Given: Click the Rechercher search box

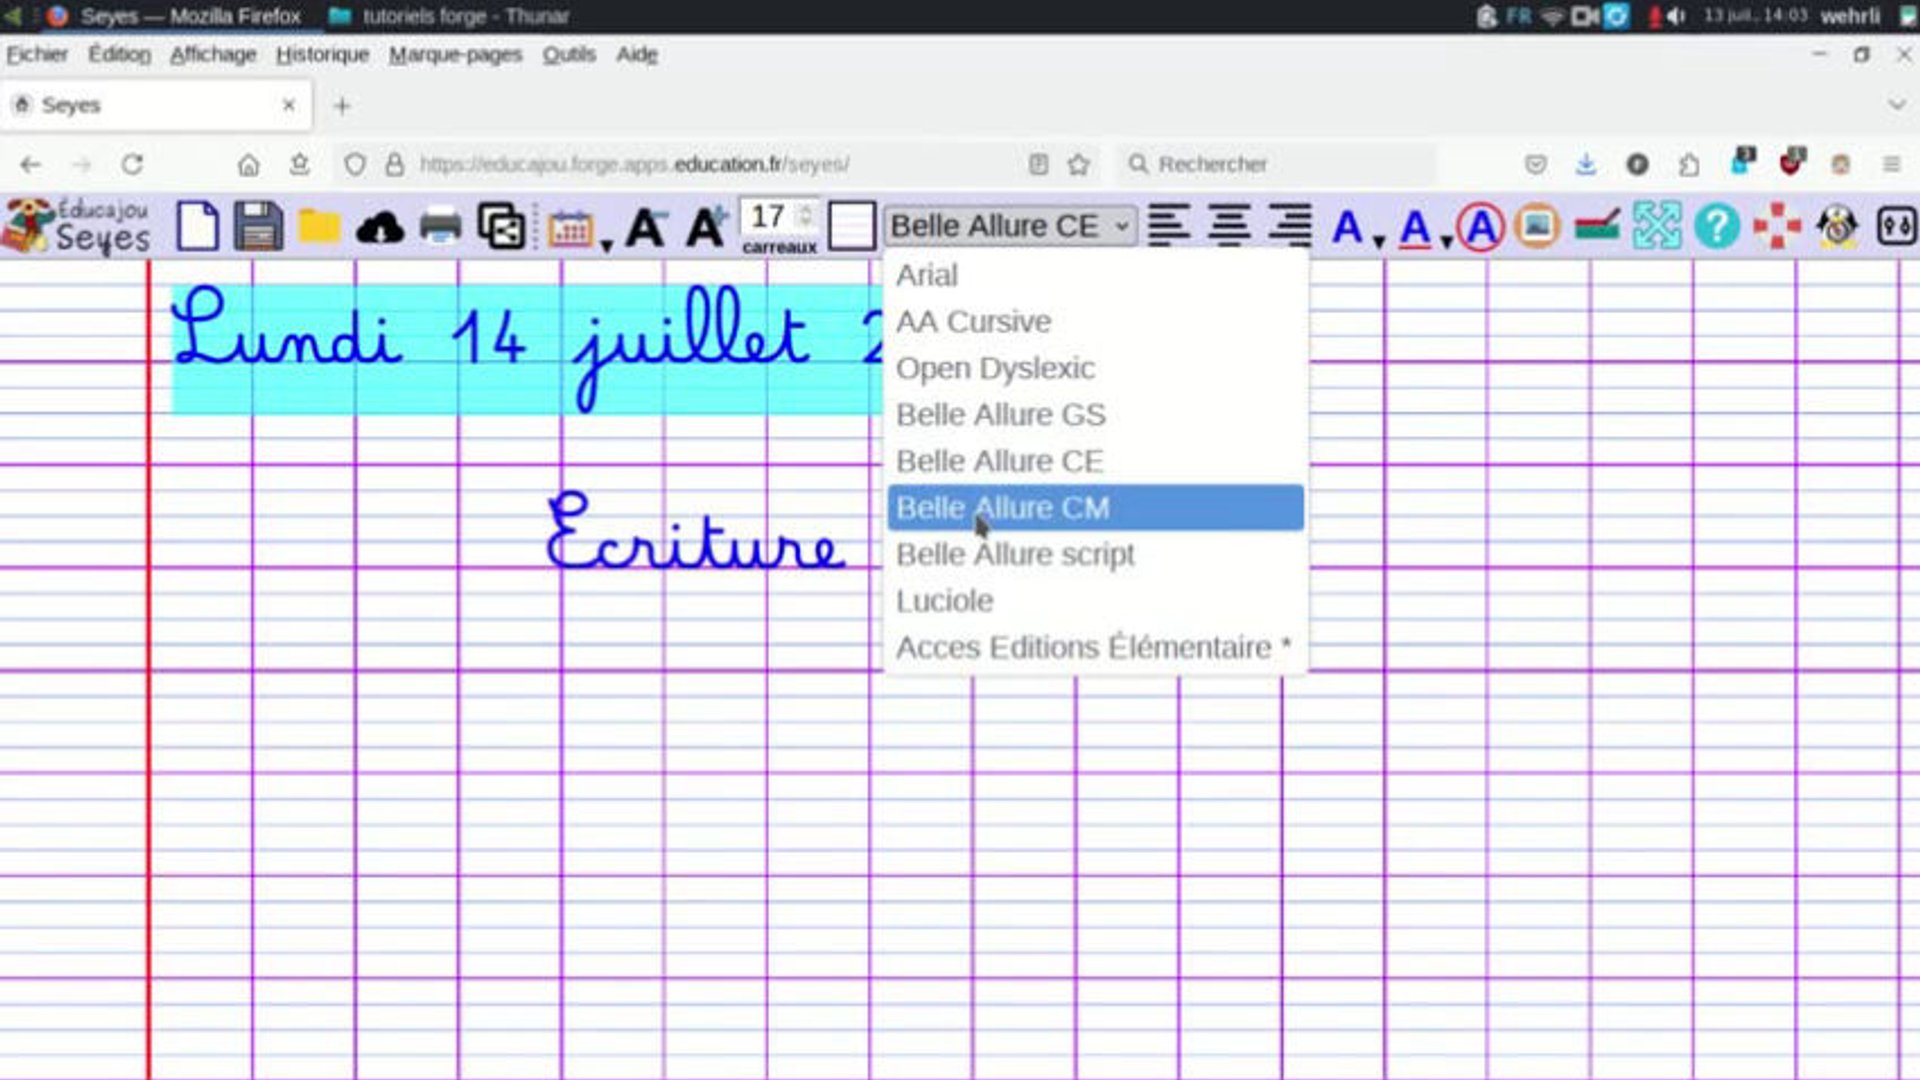Looking at the screenshot, I should pyautogui.click(x=1277, y=164).
